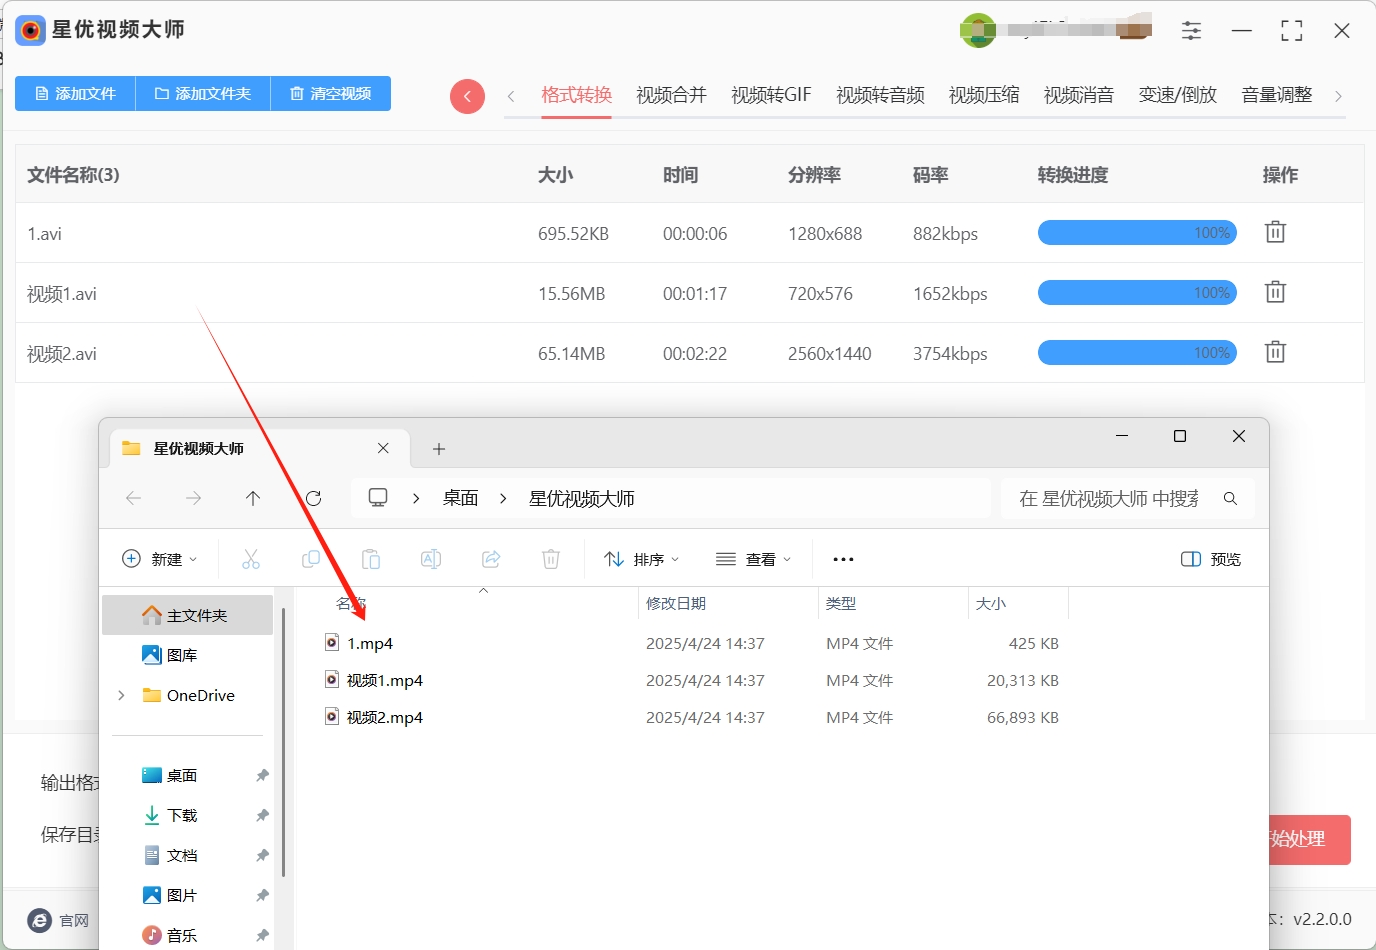Expand the OneDrive tree node
Image resolution: width=1376 pixels, height=950 pixels.
pyautogui.click(x=122, y=695)
